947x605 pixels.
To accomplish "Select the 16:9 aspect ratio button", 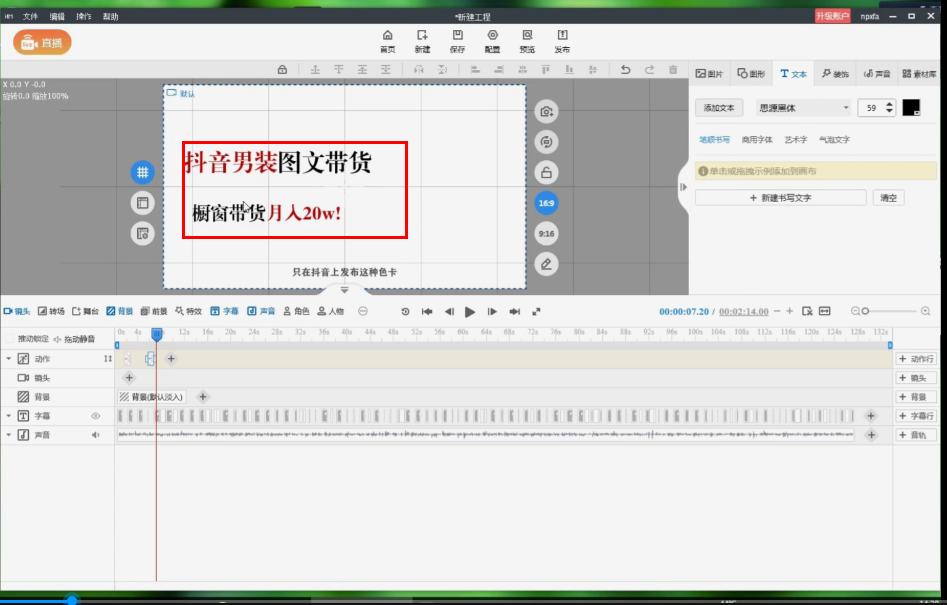I will [546, 203].
